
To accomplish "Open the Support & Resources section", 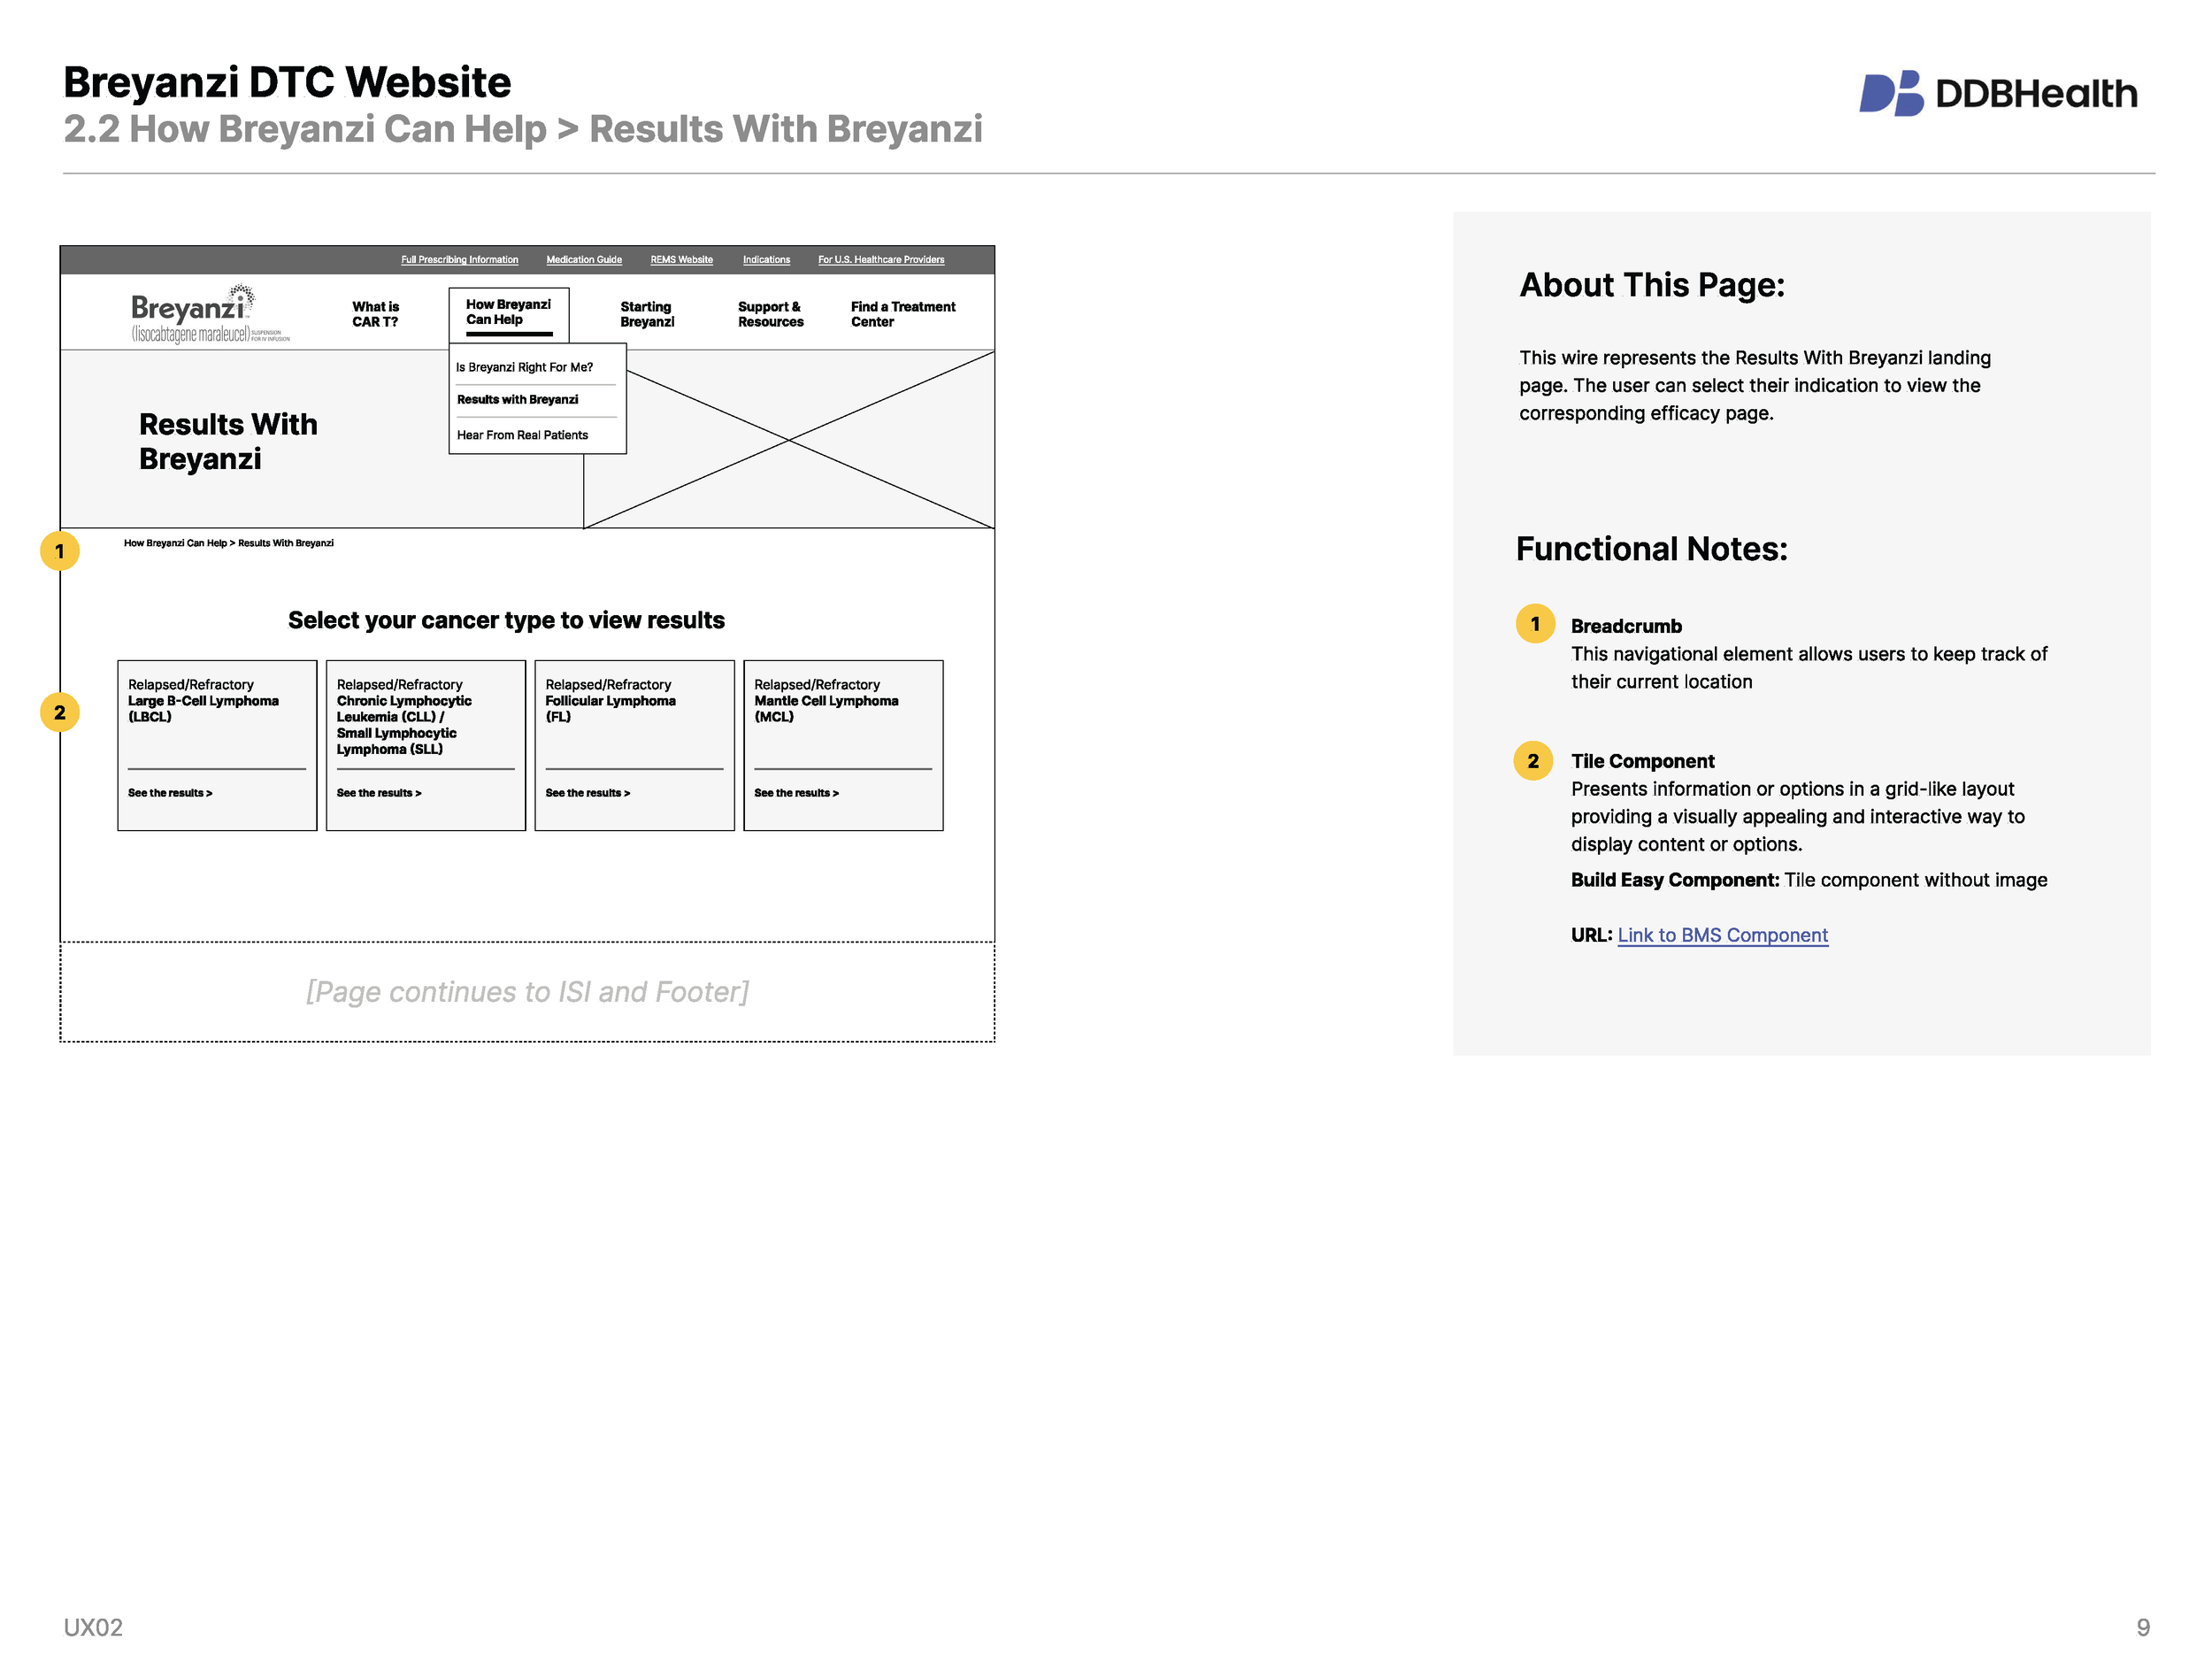I will click(x=770, y=314).
